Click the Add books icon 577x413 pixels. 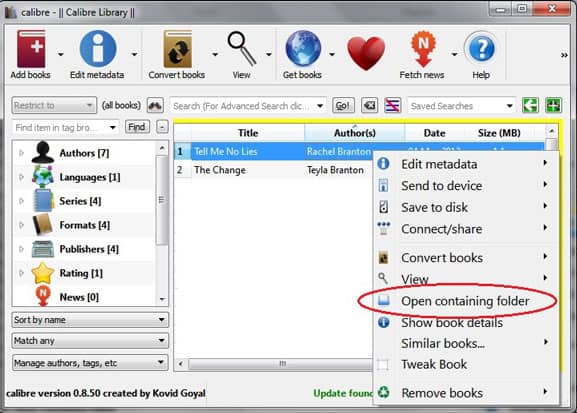pyautogui.click(x=32, y=49)
